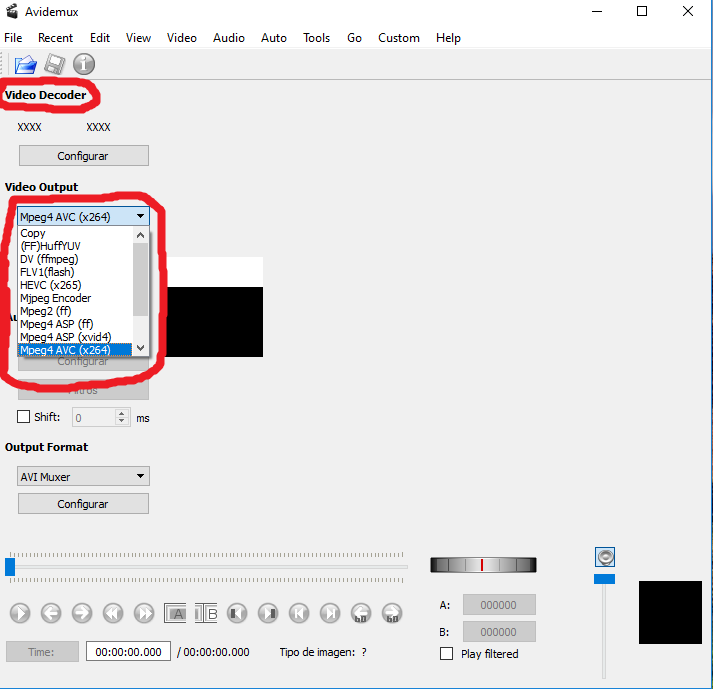This screenshot has width=713, height=689.
Task: Decrease Shift value with down arrow
Action: point(121,421)
